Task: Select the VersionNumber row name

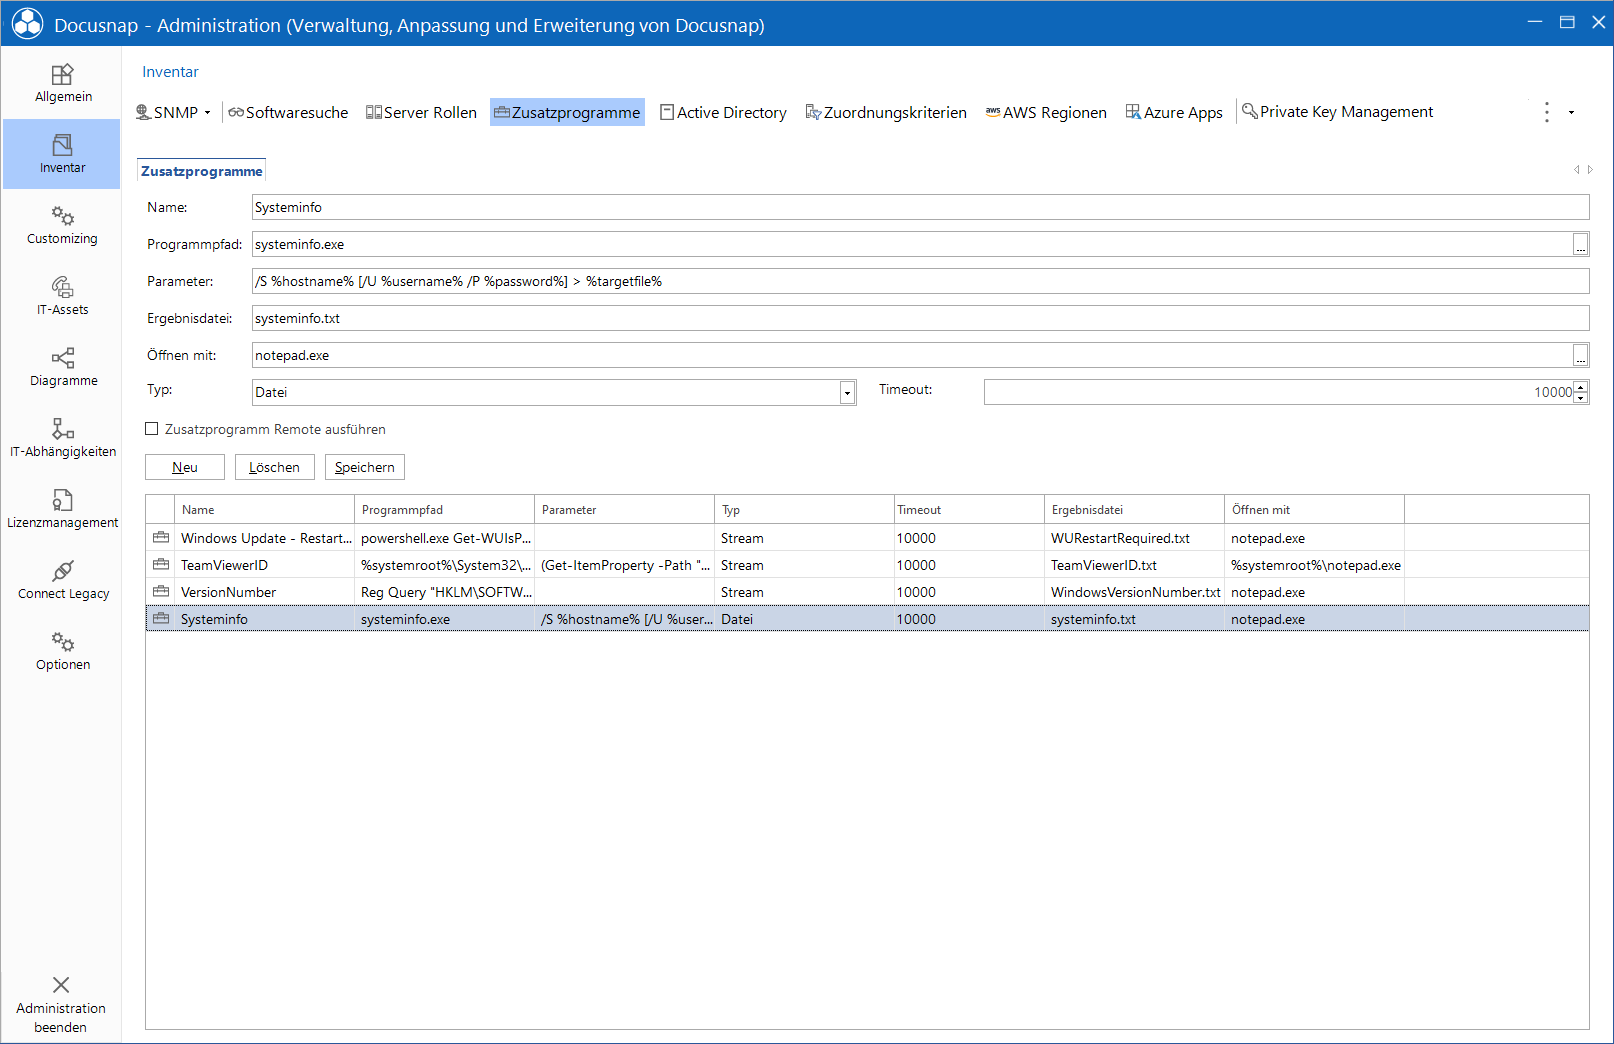Action: click(228, 592)
